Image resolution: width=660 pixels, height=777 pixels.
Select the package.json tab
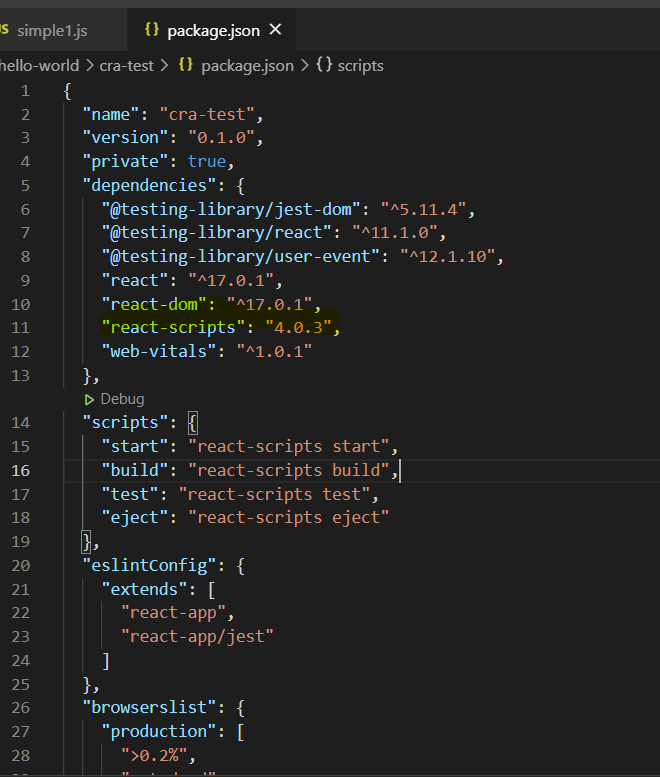pyautogui.click(x=213, y=31)
